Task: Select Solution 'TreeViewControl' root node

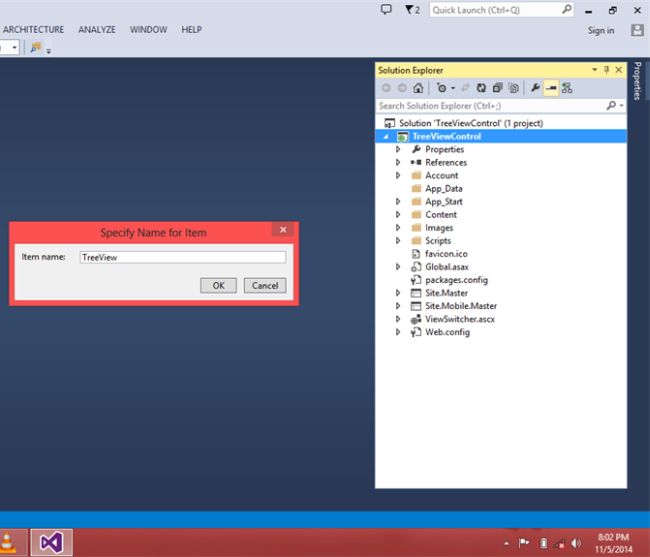Action: 471,123
